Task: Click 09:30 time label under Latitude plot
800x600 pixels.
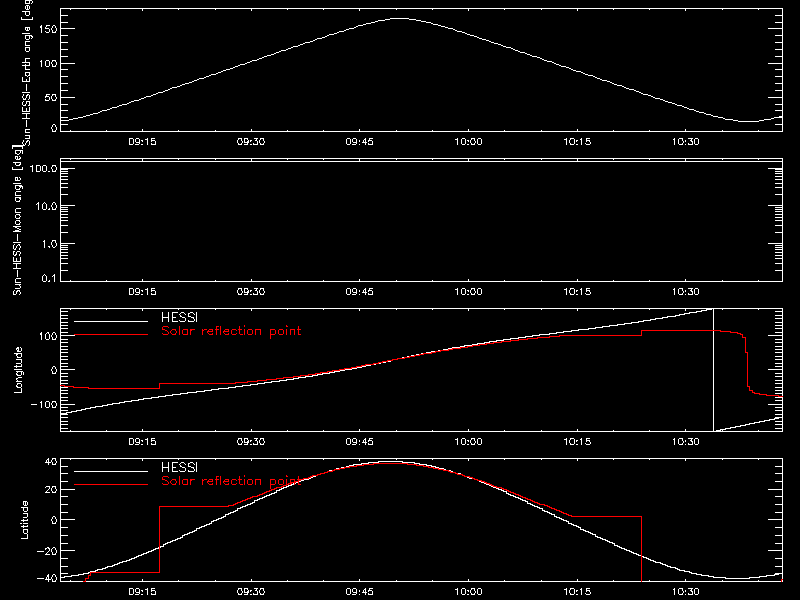Action: (251, 592)
